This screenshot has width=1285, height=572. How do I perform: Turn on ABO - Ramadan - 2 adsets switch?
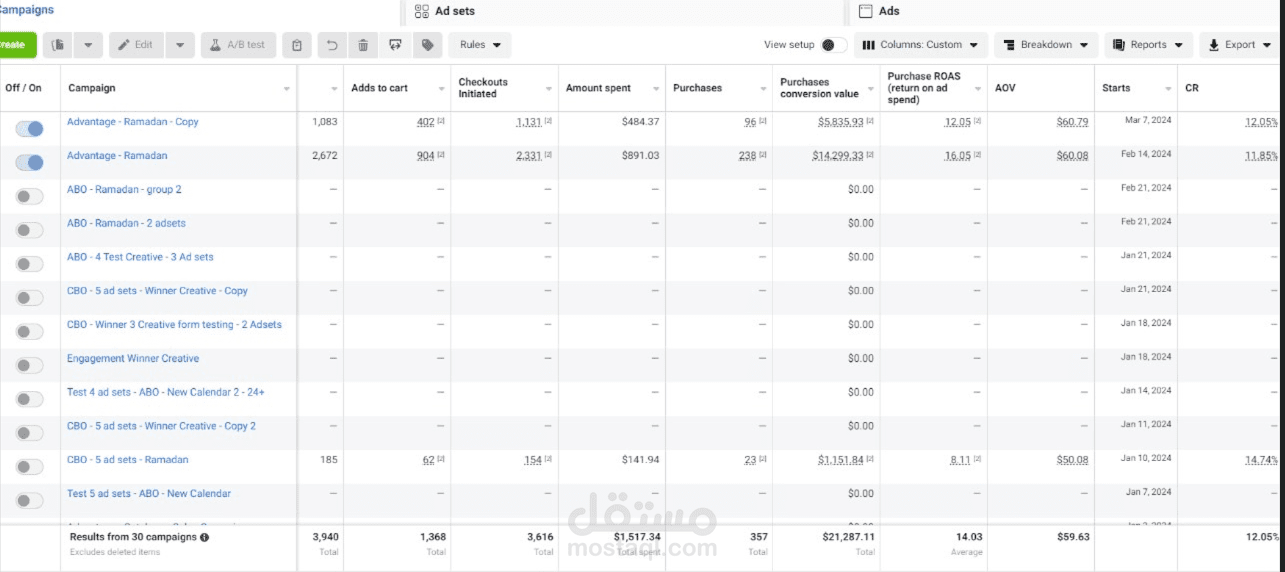30,230
